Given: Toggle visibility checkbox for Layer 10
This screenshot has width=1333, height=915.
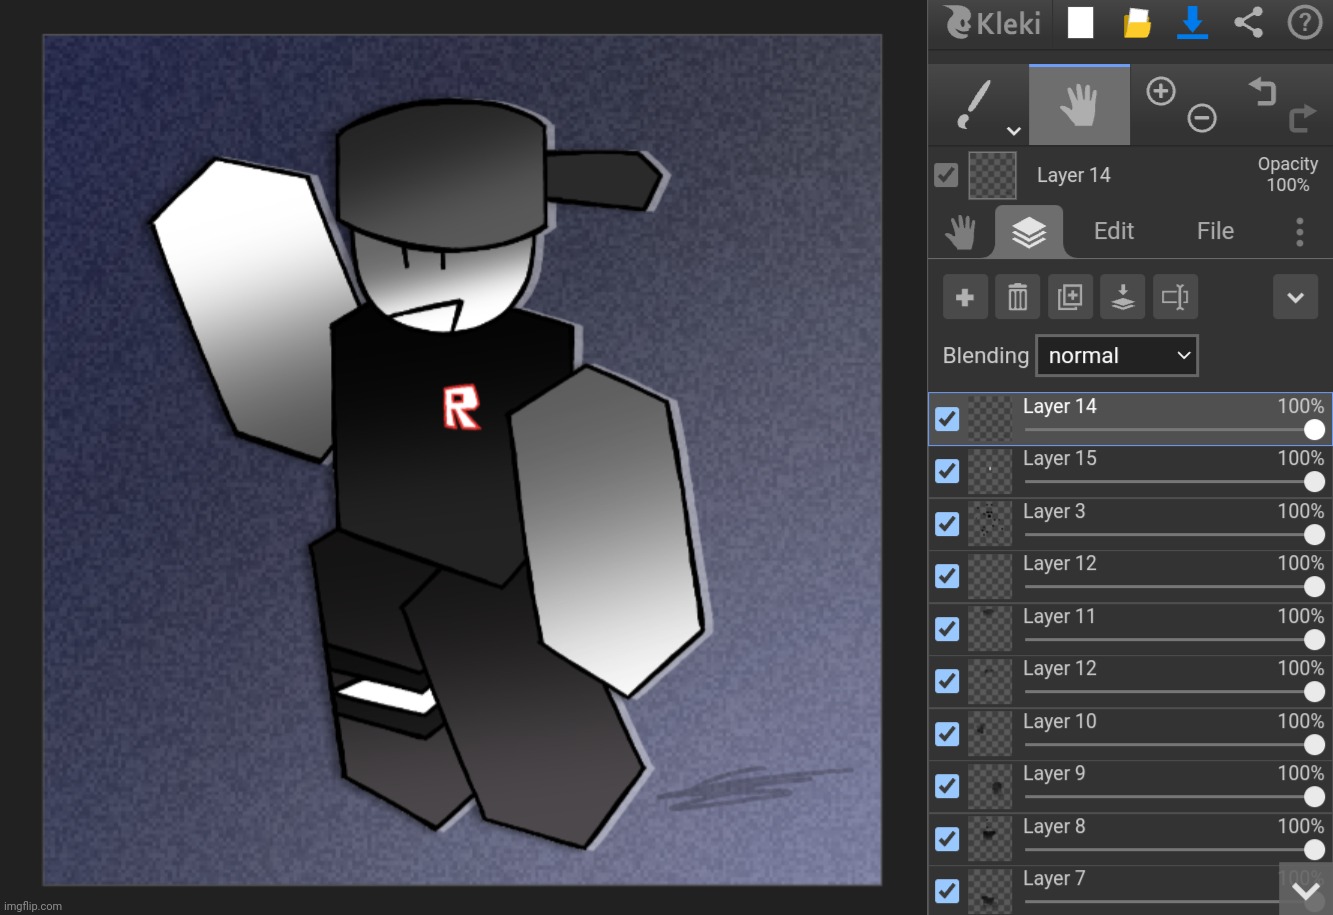Looking at the screenshot, I should point(947,734).
